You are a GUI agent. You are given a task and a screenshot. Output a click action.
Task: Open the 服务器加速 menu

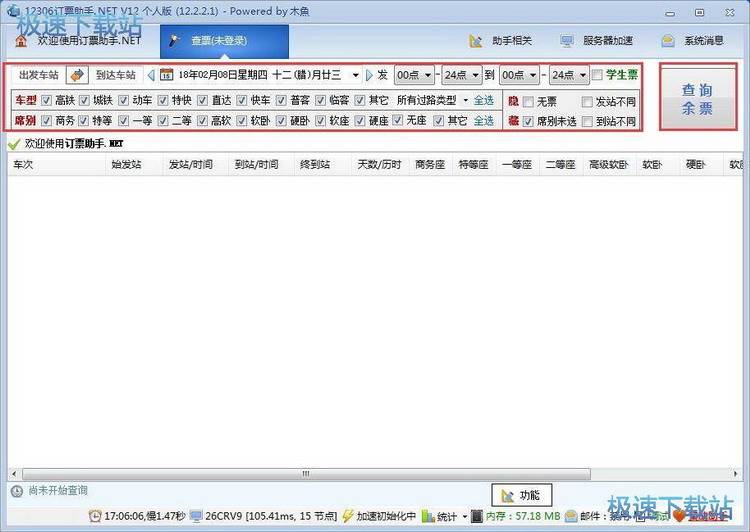[x=597, y=41]
